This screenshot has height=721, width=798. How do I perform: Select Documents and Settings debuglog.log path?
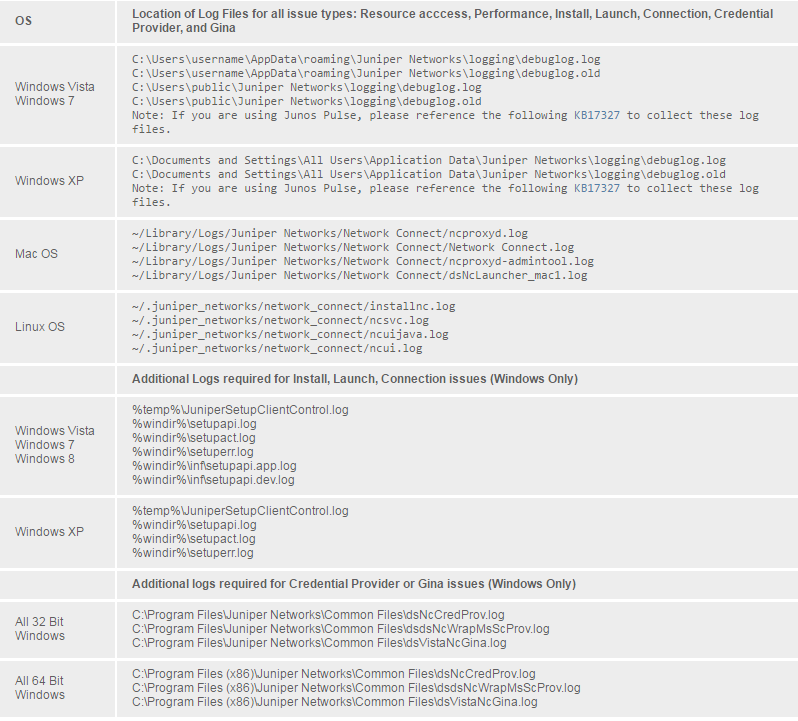coord(429,160)
